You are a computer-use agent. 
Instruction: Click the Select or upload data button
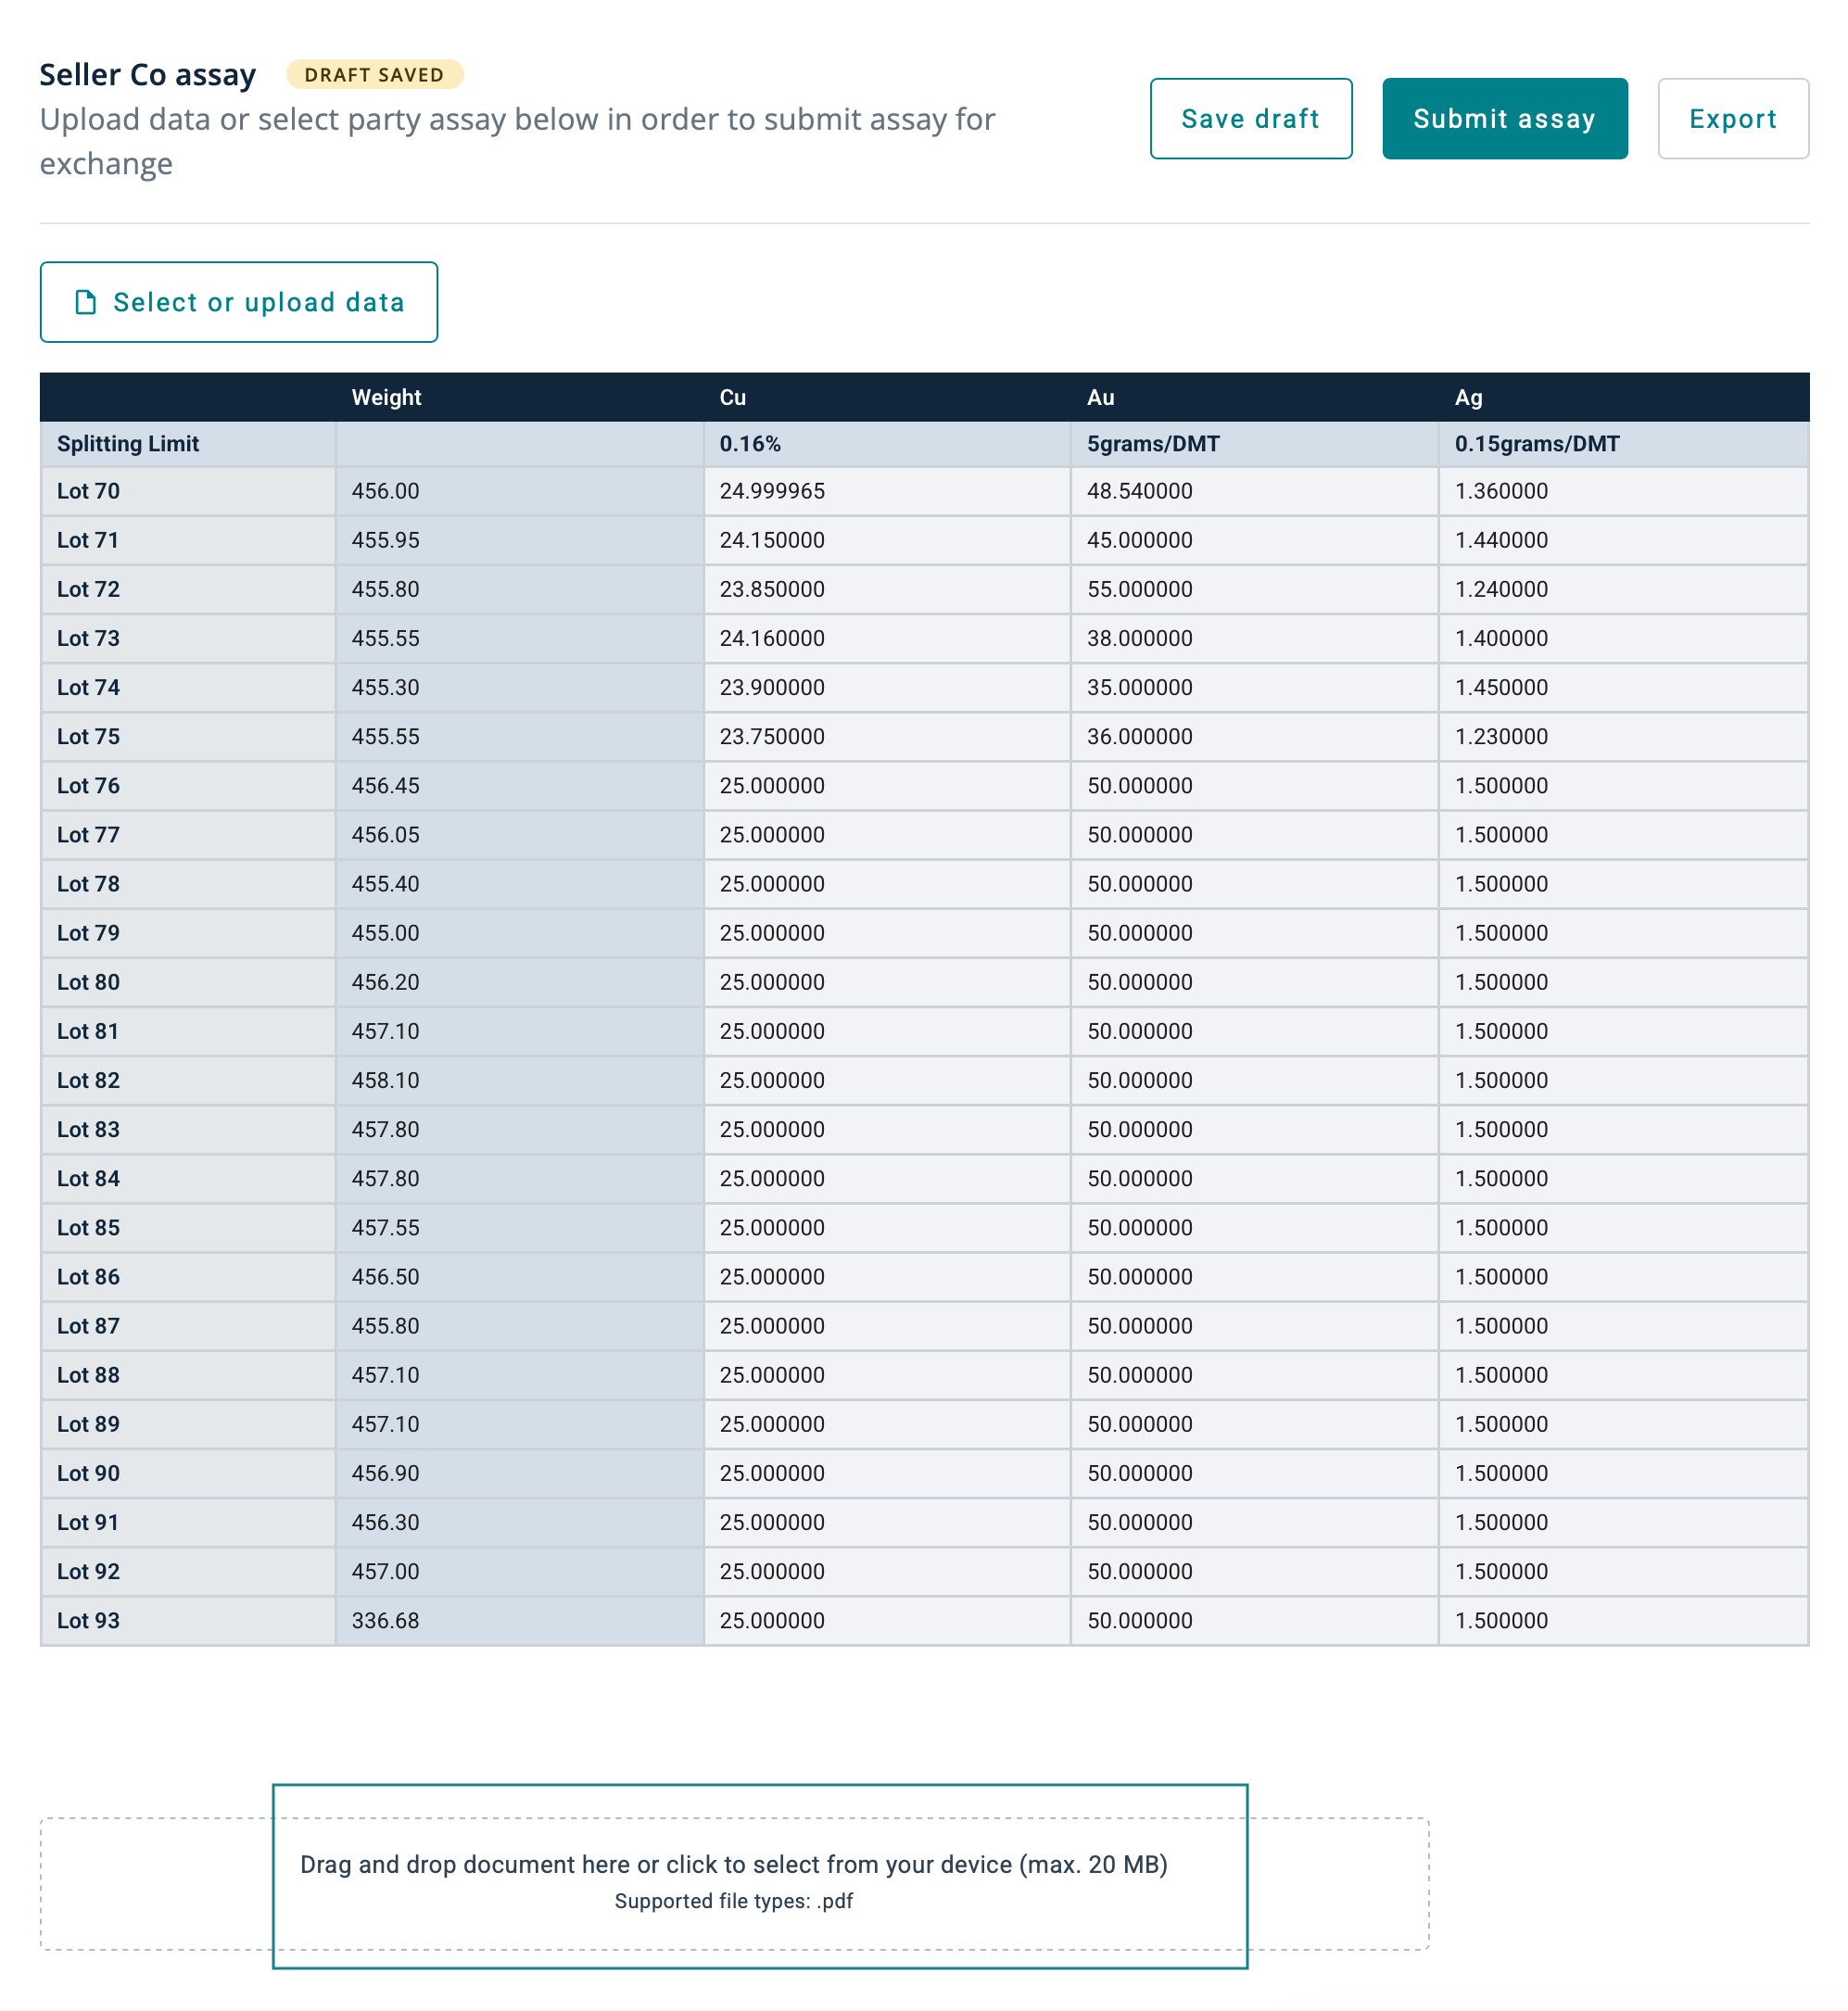(239, 302)
